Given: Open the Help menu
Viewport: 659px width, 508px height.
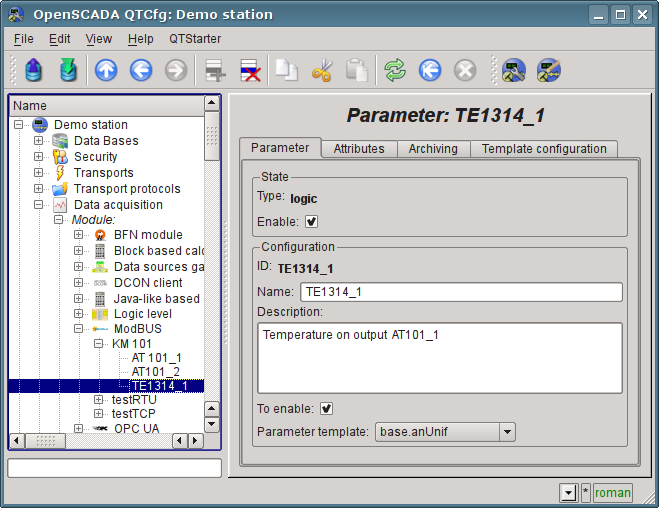Looking at the screenshot, I should (141, 39).
